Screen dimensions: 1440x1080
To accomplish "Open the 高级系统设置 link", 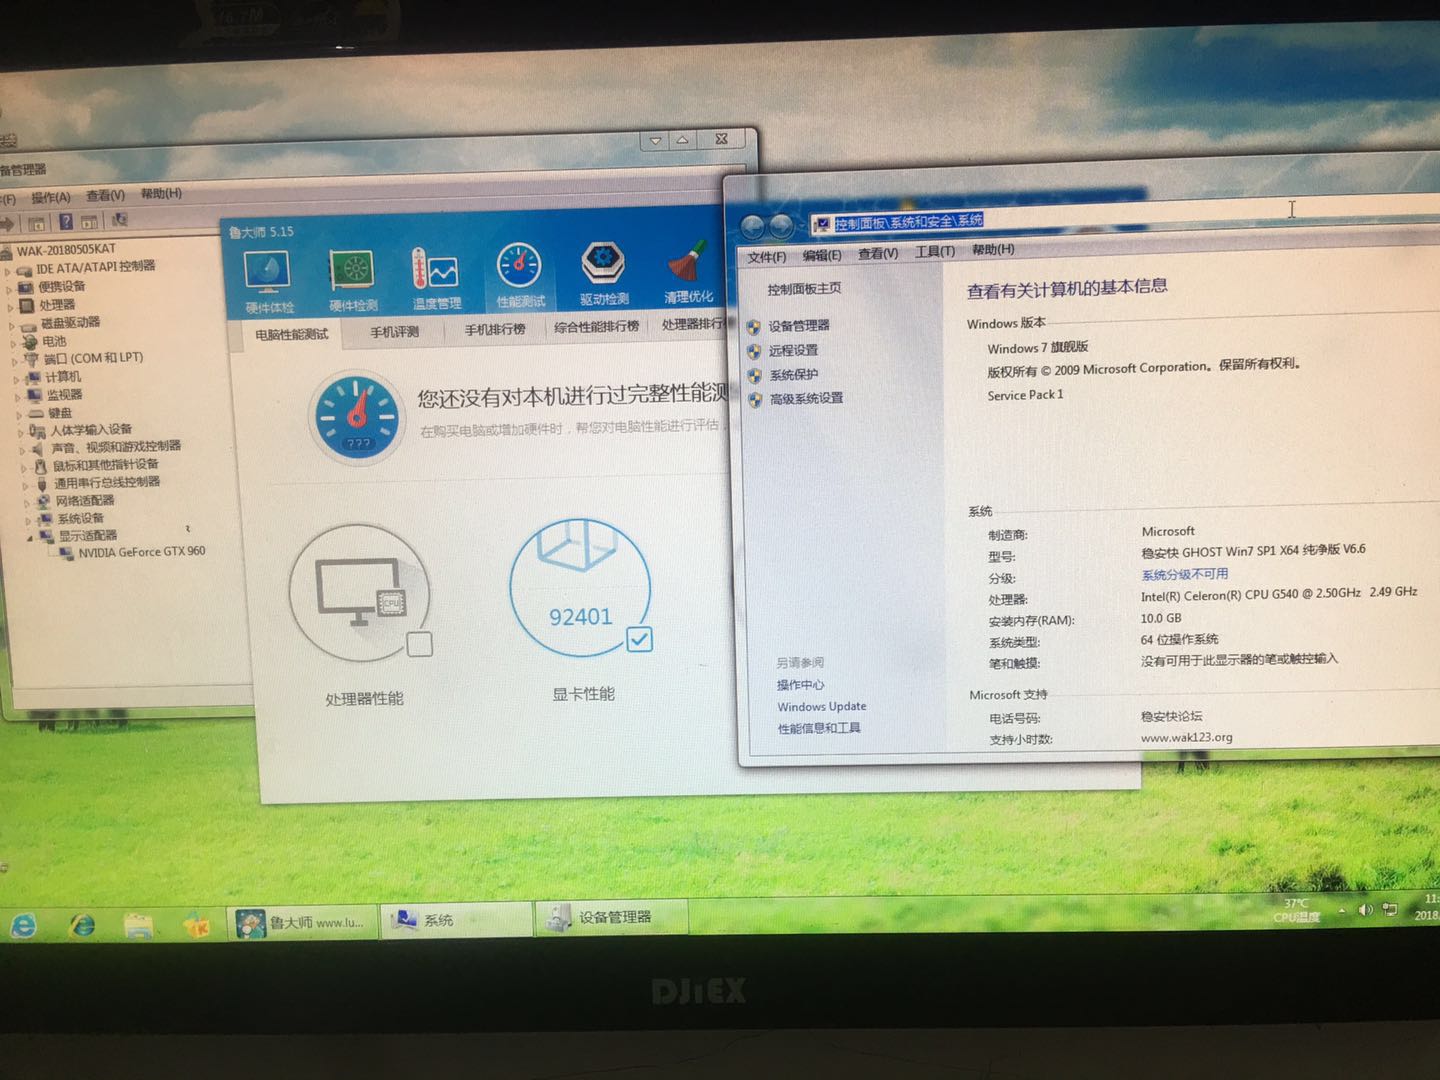I will 807,398.
